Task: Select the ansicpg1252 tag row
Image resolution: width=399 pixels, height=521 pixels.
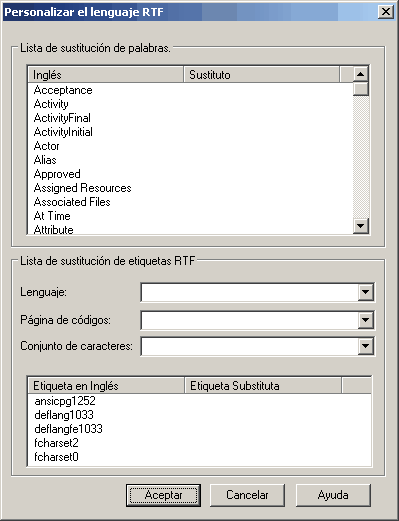Action: click(199, 401)
